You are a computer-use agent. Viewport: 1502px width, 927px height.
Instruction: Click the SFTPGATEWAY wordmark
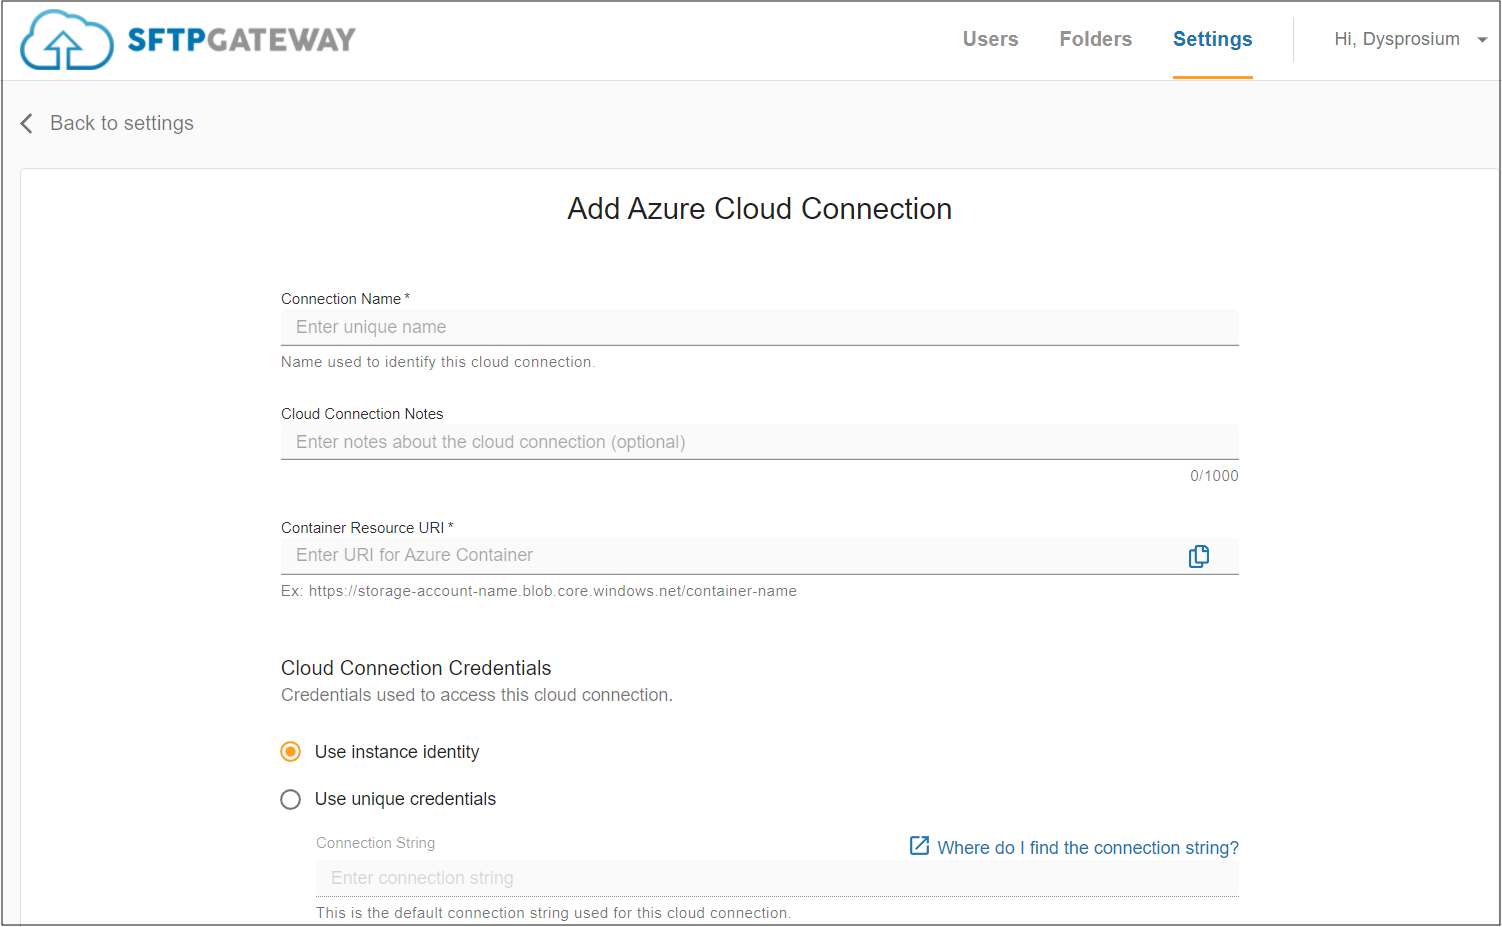(x=242, y=40)
